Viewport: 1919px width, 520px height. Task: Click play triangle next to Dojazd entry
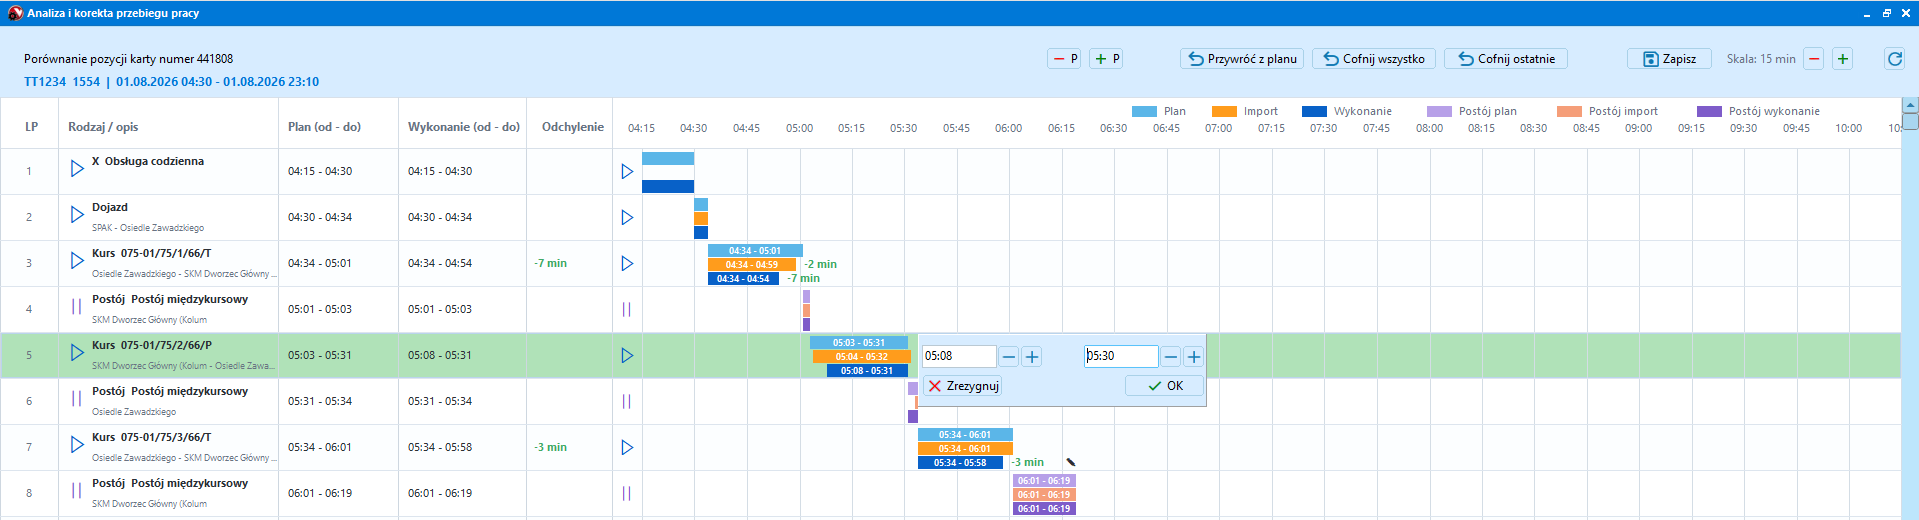[x=77, y=215]
